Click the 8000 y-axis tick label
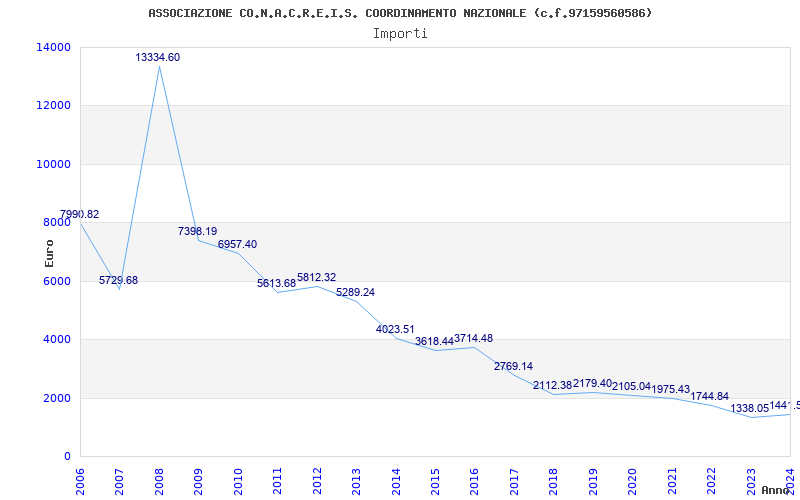This screenshot has width=800, height=500. click(57, 222)
